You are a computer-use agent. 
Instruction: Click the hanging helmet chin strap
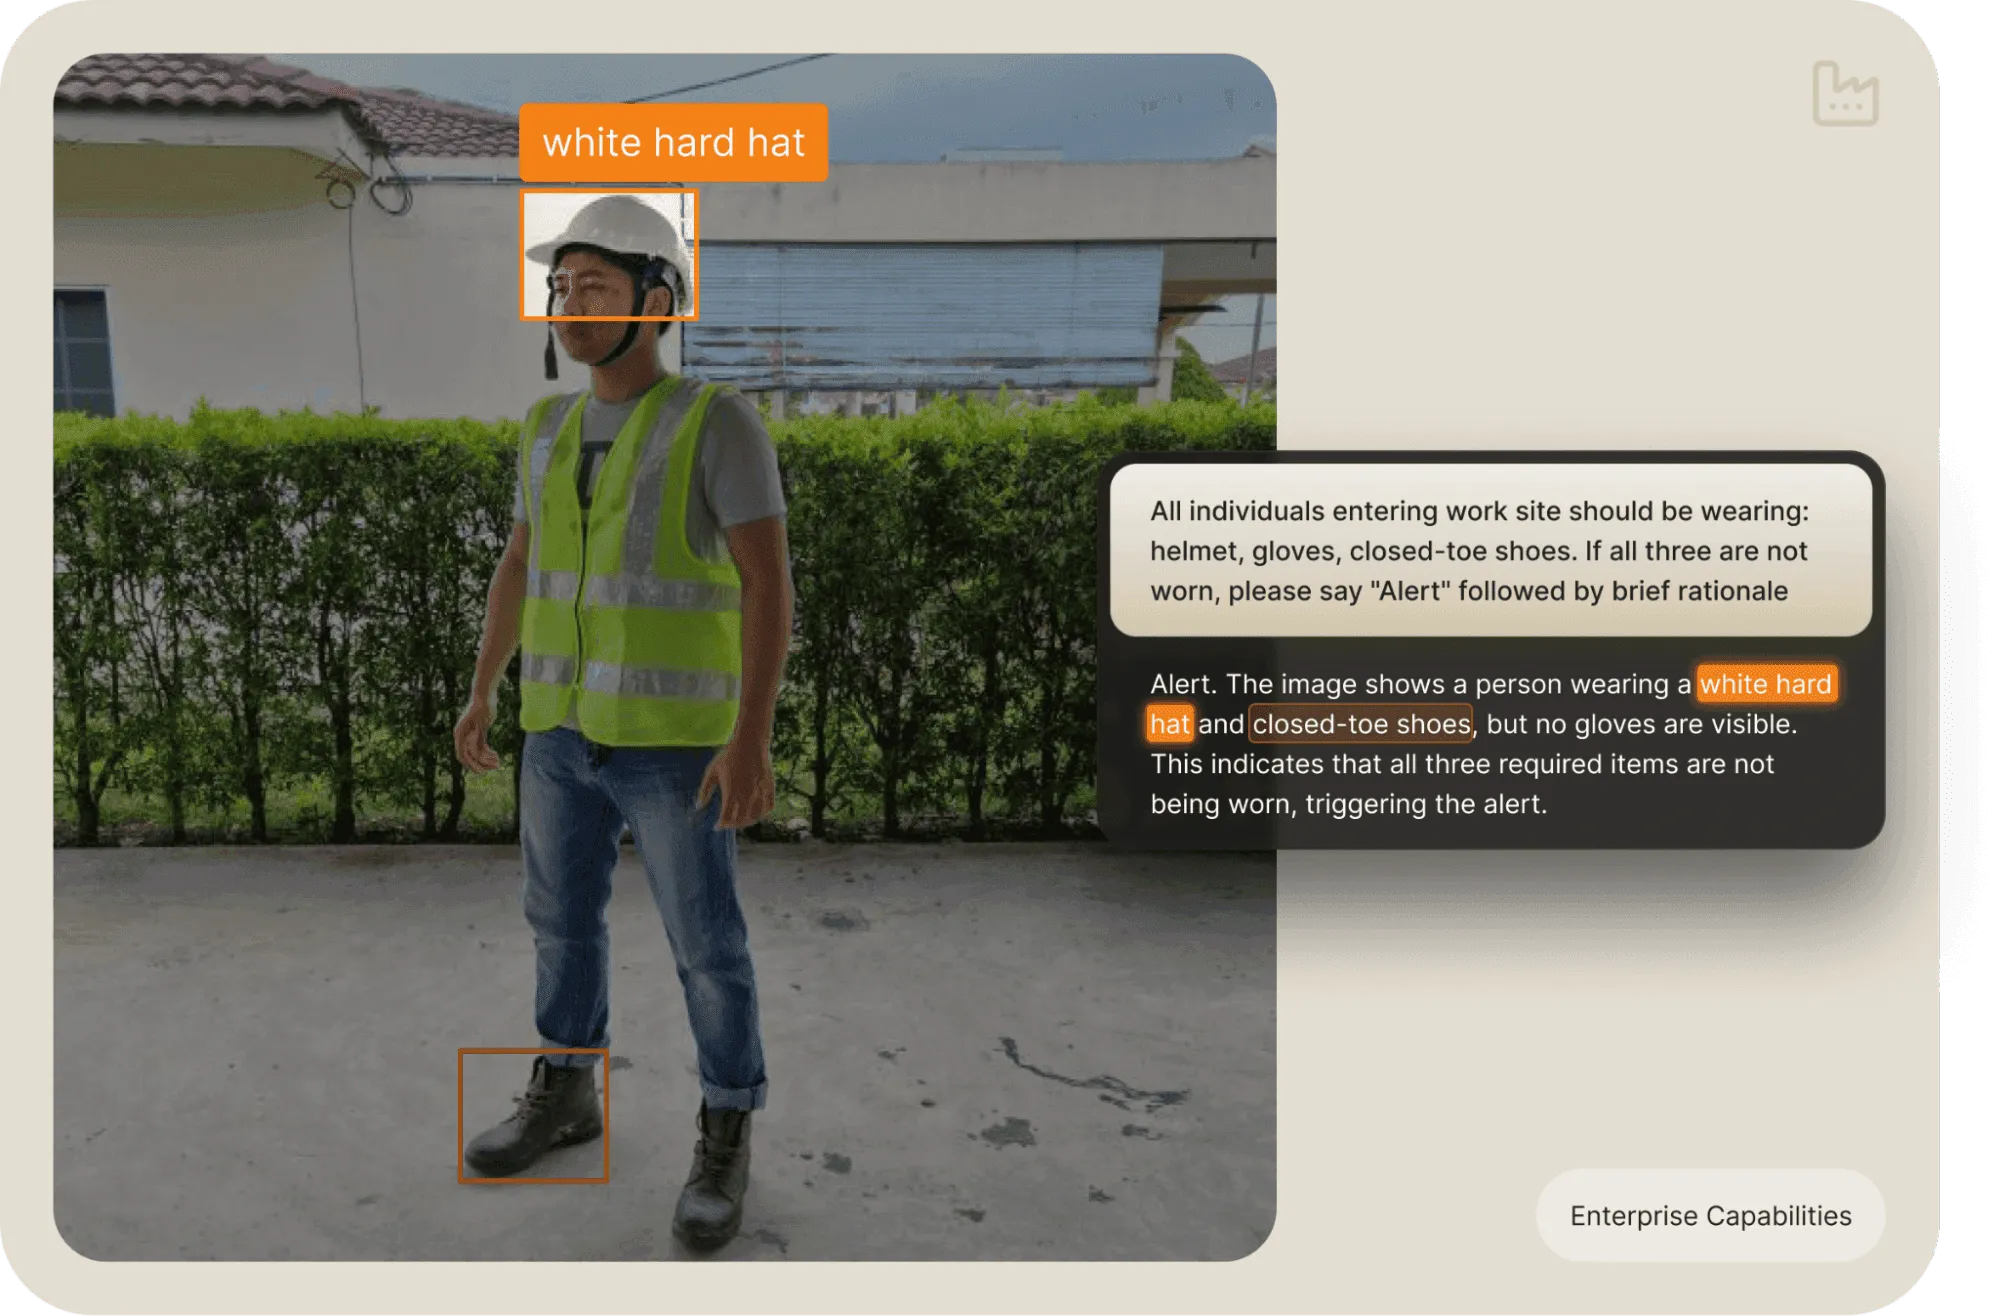pos(550,357)
